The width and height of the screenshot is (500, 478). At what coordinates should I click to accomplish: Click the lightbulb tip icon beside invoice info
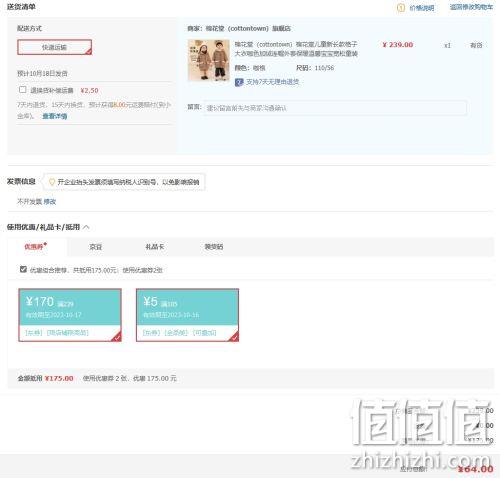52,182
